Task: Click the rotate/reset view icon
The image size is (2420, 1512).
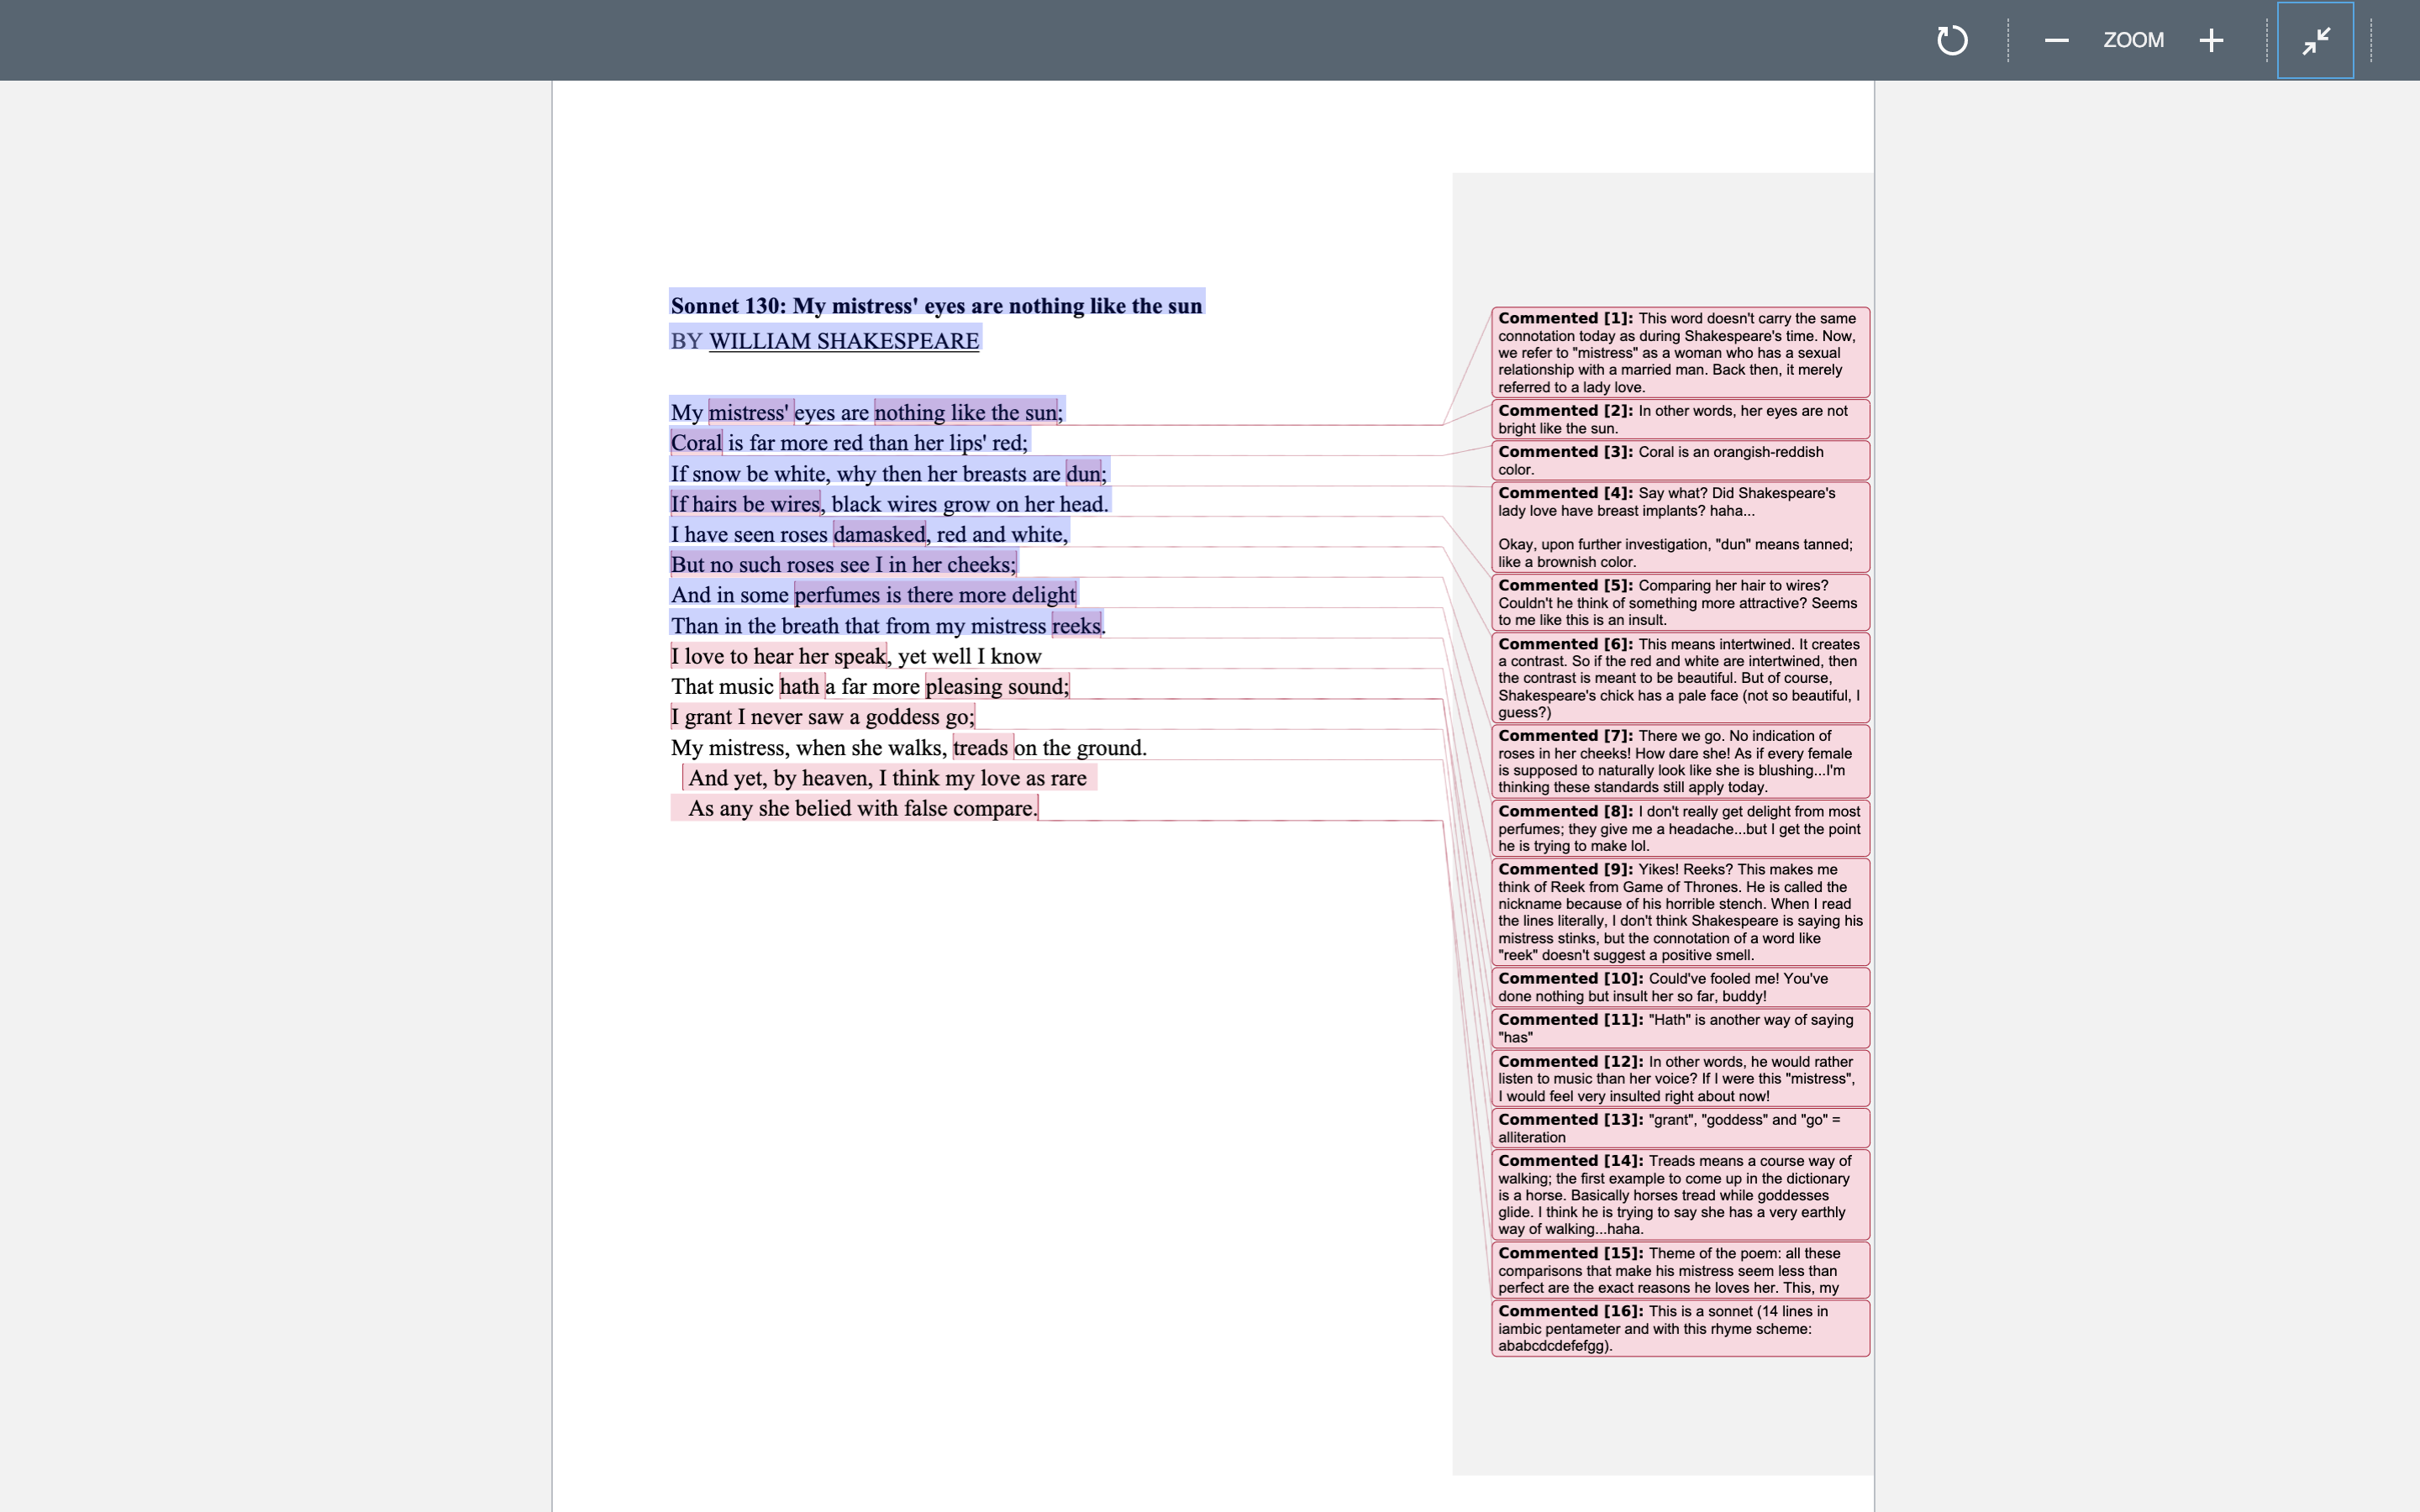Action: (1952, 40)
